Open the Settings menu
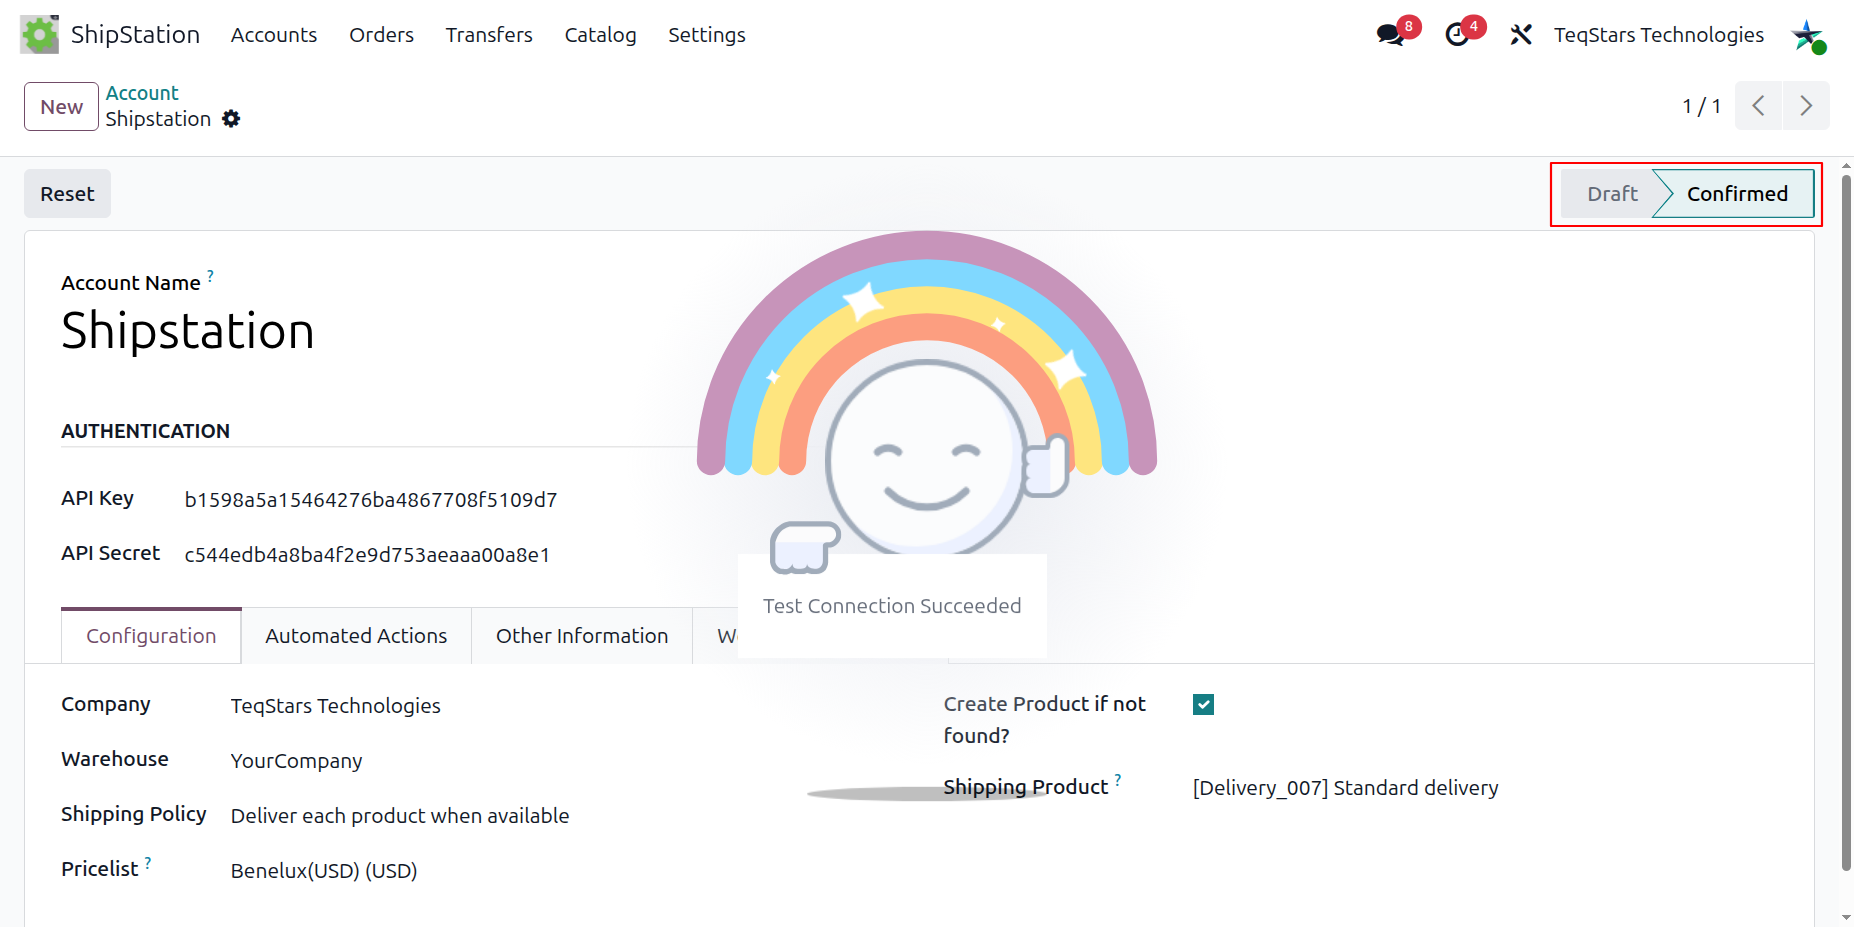 point(707,35)
